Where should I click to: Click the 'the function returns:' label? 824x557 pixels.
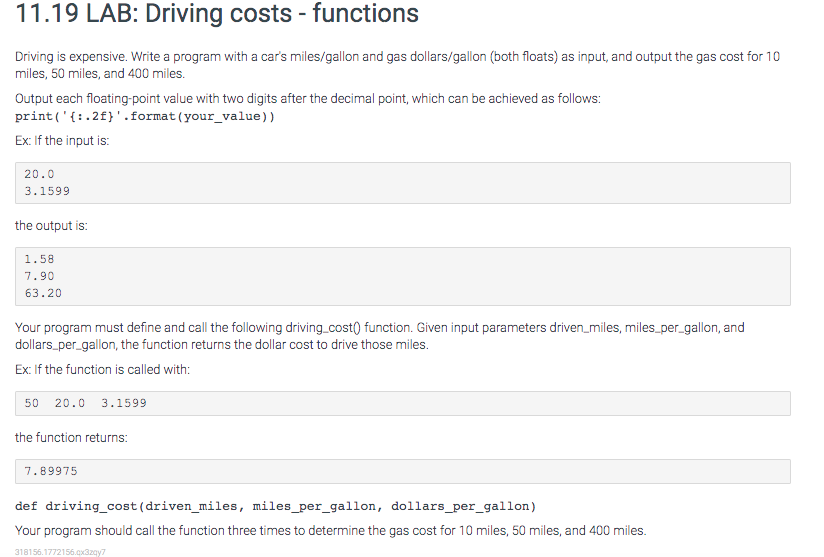tap(71, 438)
